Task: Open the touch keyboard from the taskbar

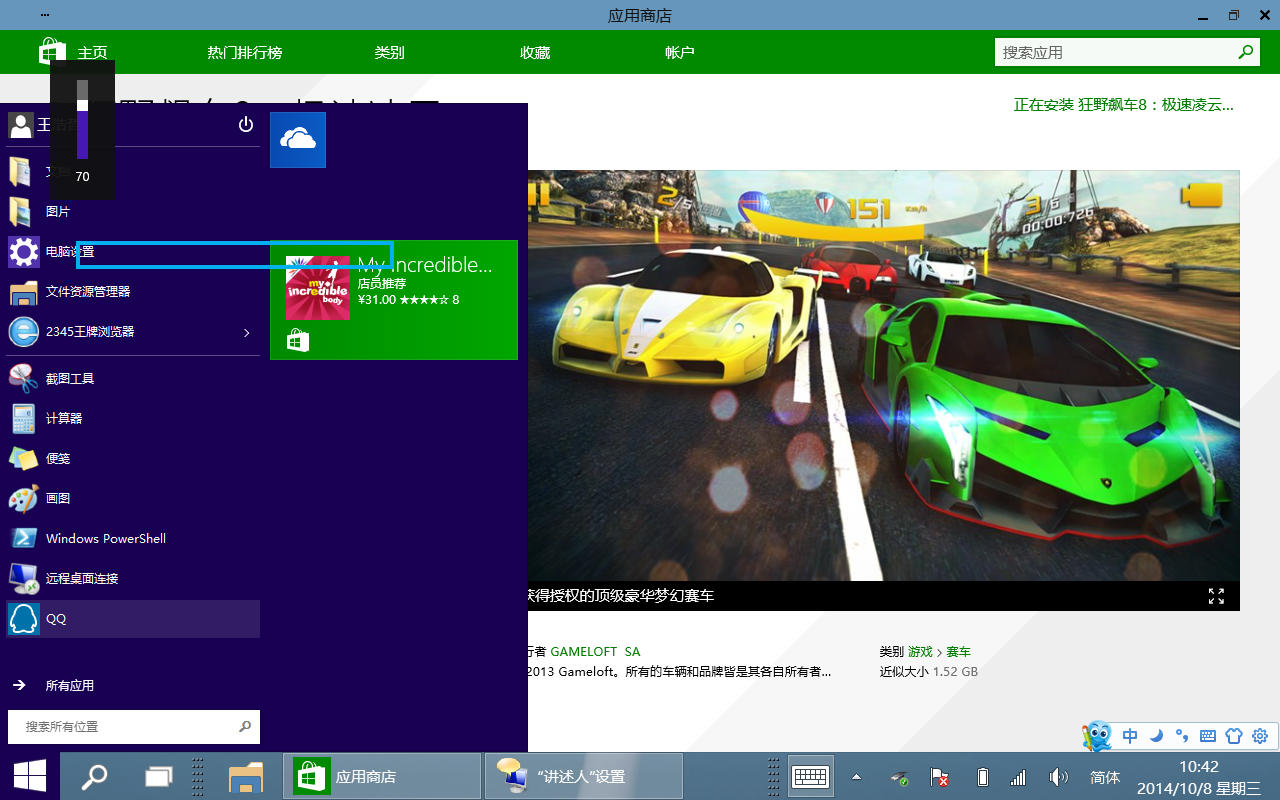Action: pyautogui.click(x=810, y=776)
